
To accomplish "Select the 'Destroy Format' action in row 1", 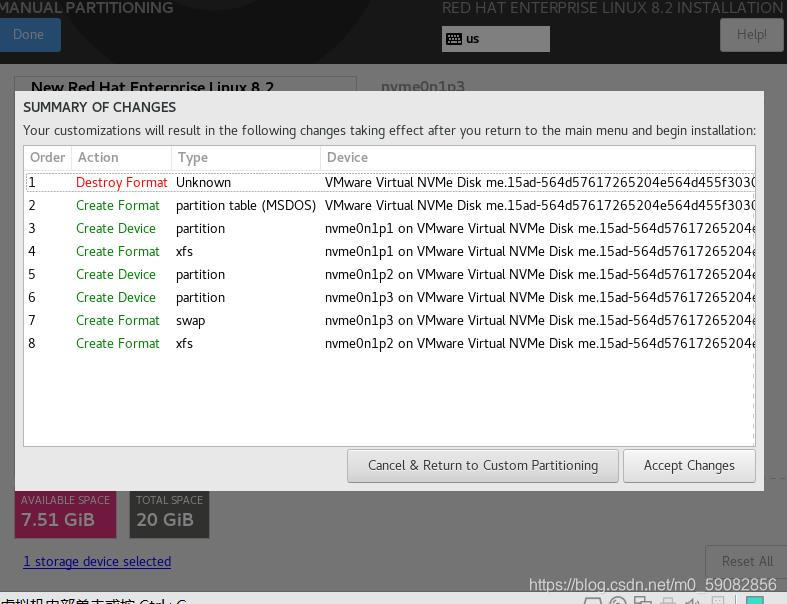I will point(121,182).
